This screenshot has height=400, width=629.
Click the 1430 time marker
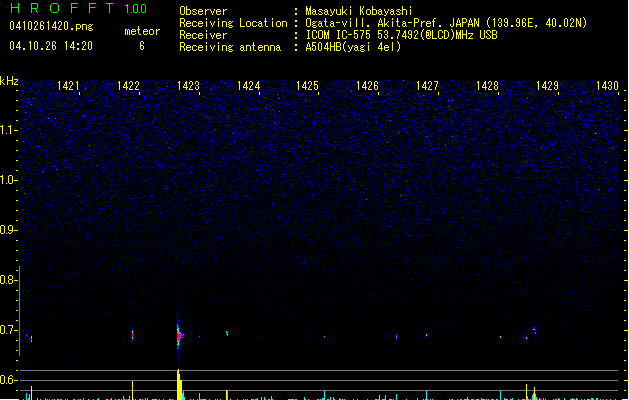pyautogui.click(x=608, y=87)
